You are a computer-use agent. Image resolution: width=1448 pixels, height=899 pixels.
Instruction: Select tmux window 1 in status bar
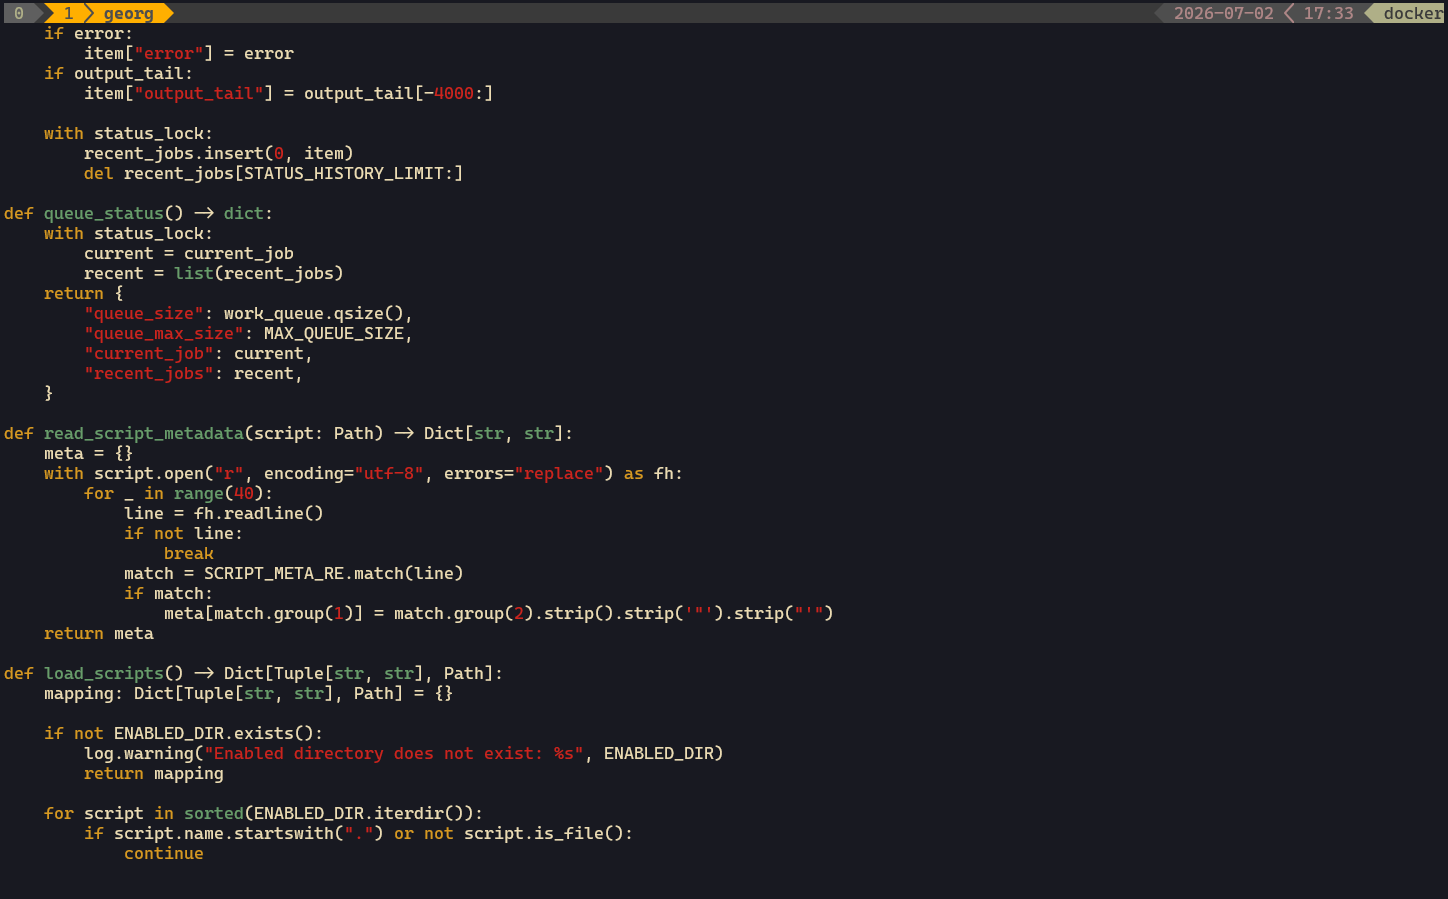click(x=68, y=13)
